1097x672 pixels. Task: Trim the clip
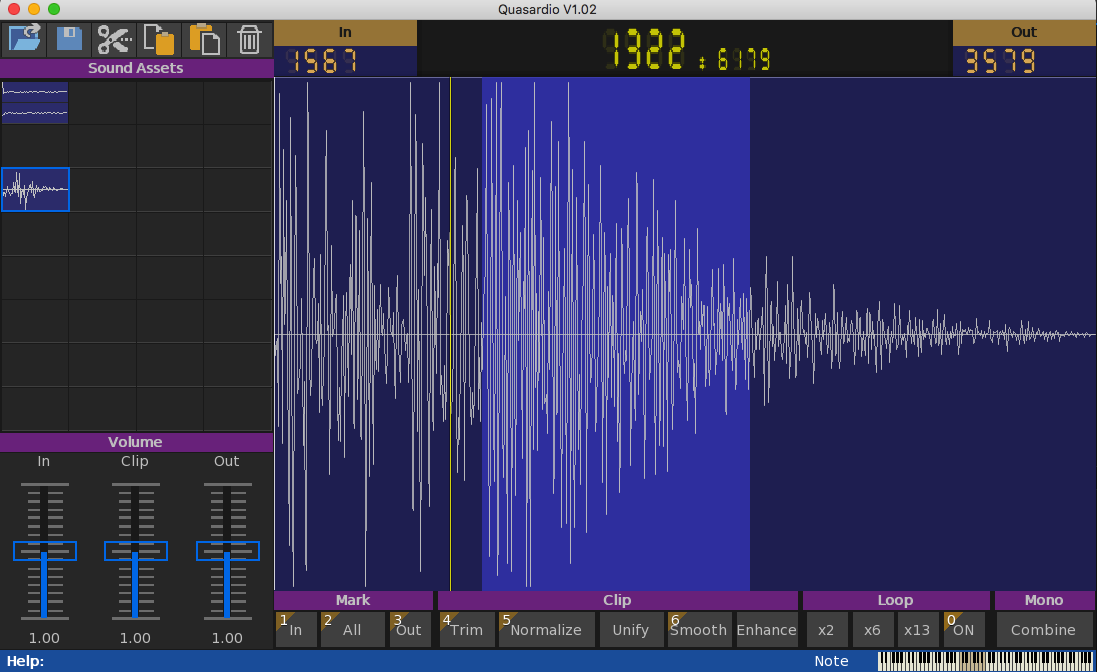[466, 630]
